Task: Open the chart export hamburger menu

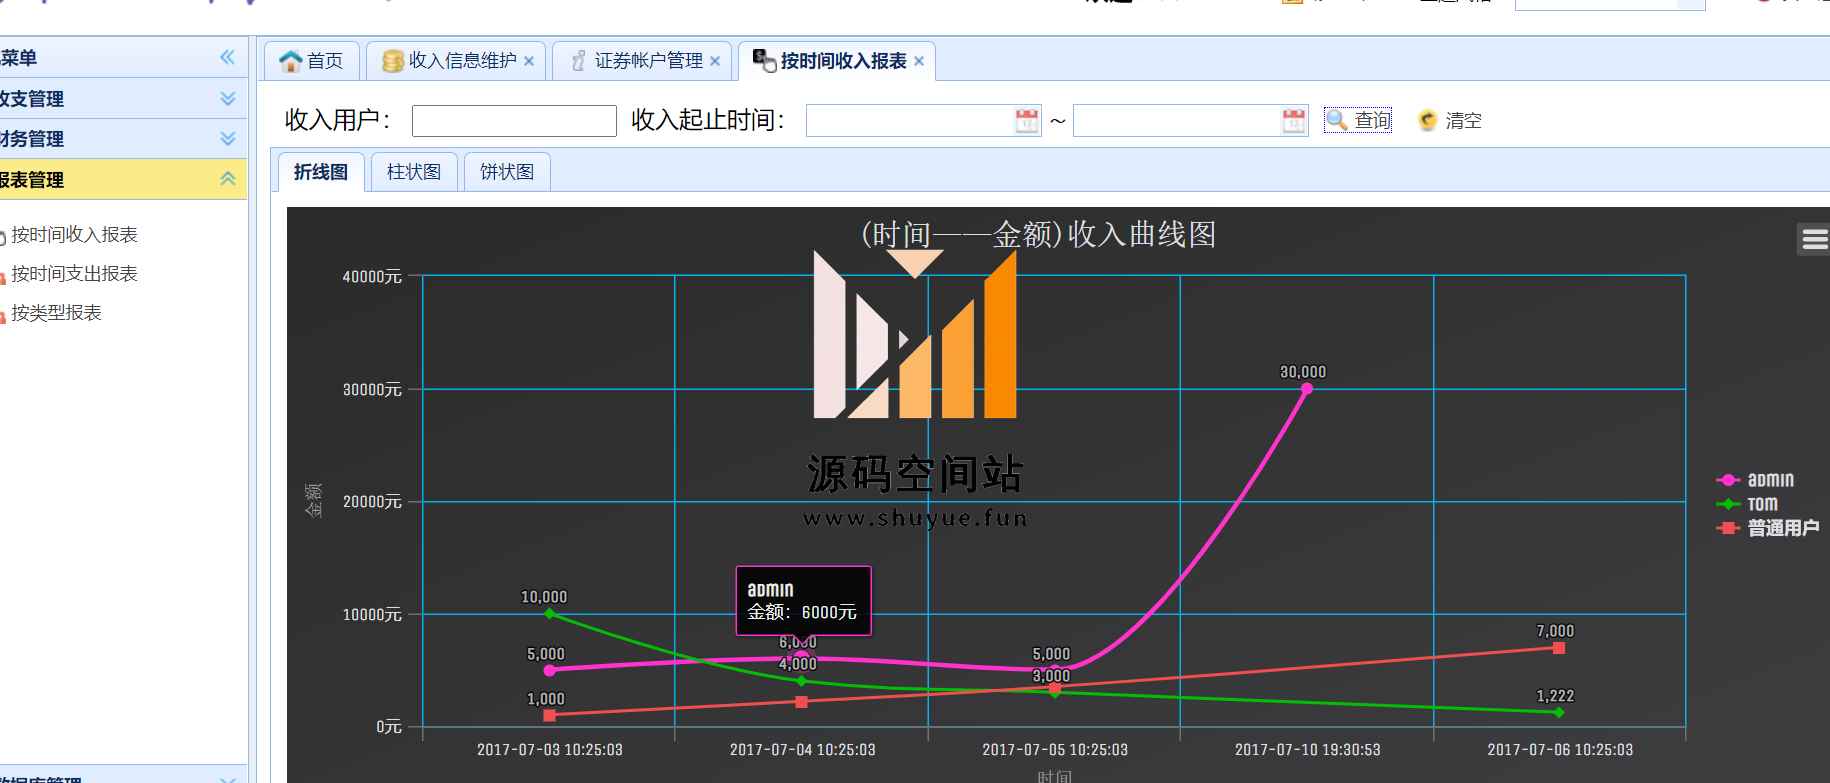Action: 1814,239
